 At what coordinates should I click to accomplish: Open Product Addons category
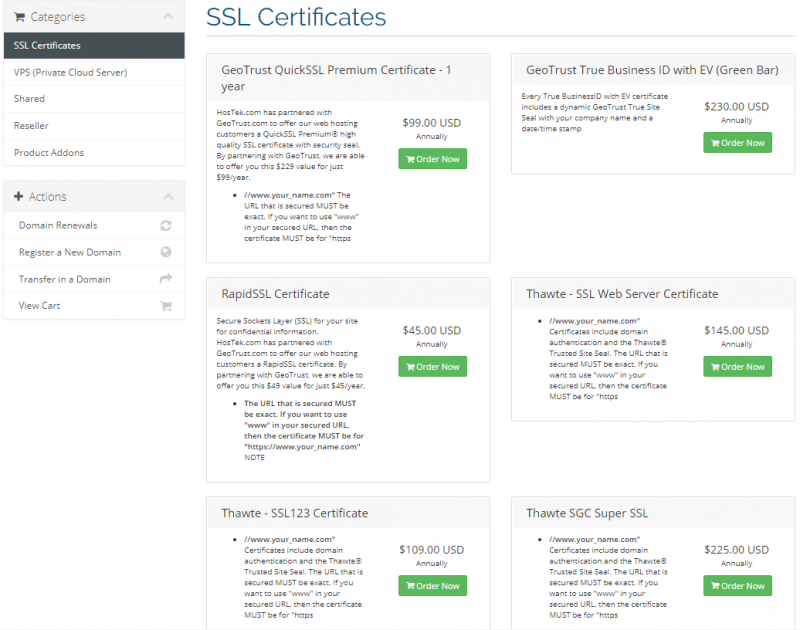49,153
